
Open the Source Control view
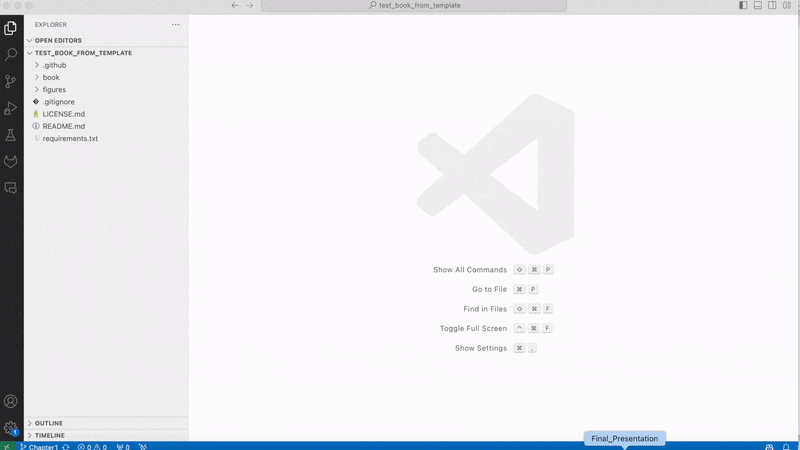(10, 81)
